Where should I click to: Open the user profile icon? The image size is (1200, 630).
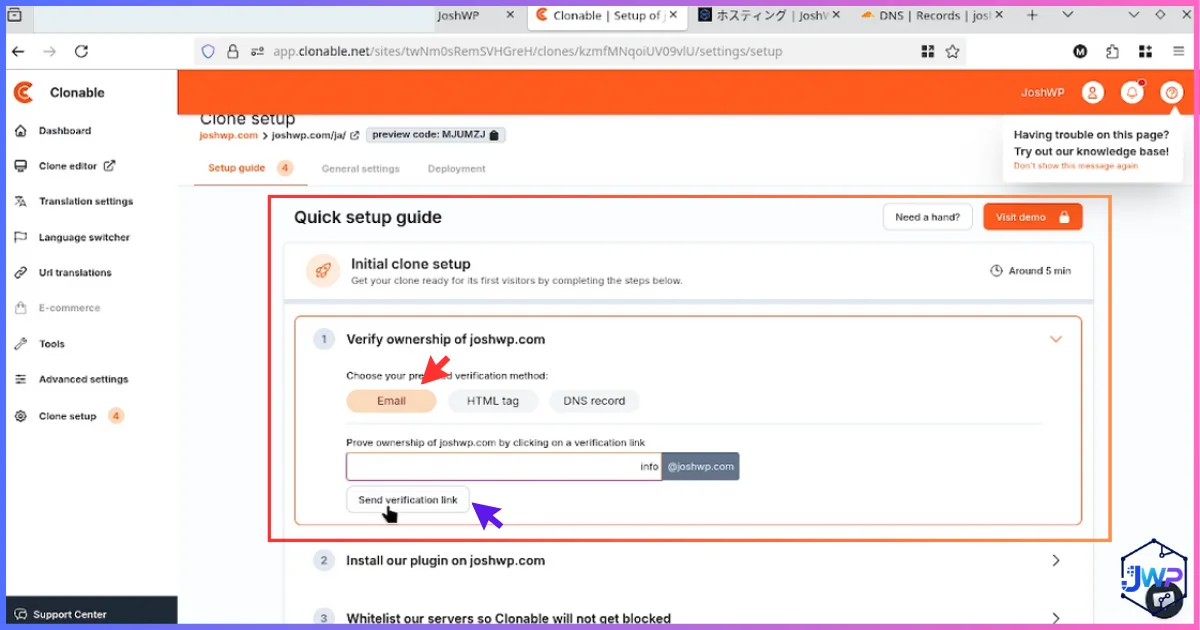pos(1093,92)
